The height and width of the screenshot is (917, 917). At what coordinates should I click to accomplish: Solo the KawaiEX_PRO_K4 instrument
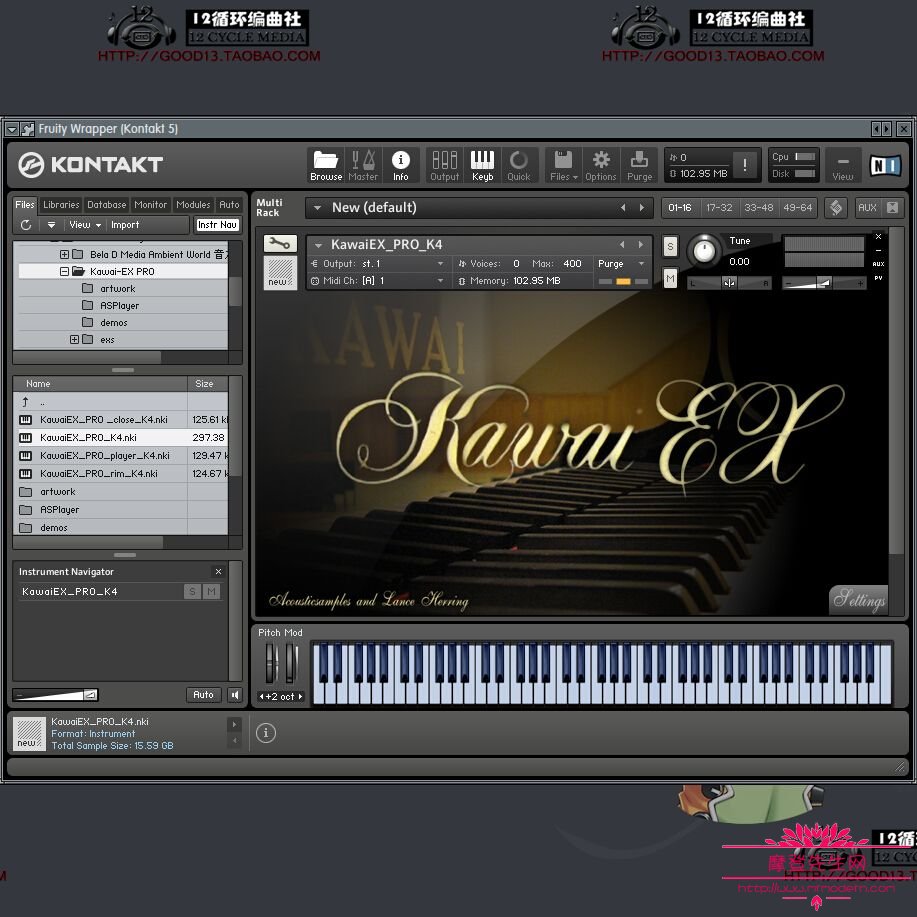coord(670,246)
